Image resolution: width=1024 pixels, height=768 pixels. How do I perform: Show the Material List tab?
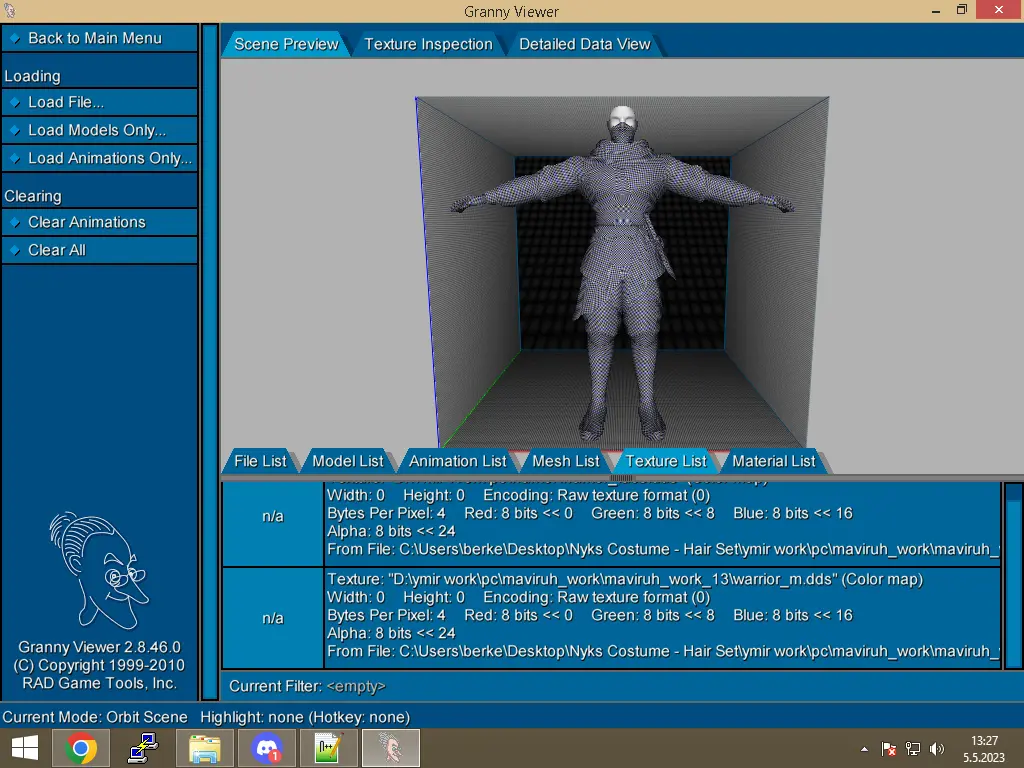coord(774,461)
